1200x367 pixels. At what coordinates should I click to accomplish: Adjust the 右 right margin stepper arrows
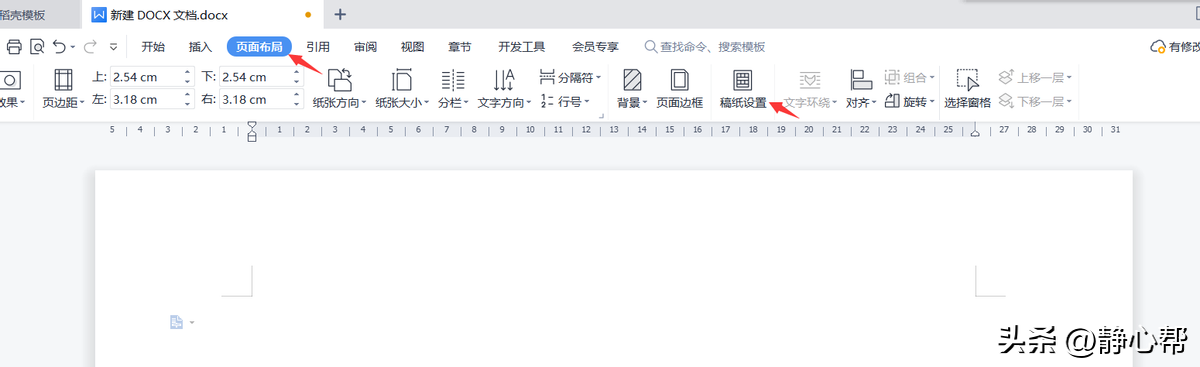pyautogui.click(x=296, y=99)
